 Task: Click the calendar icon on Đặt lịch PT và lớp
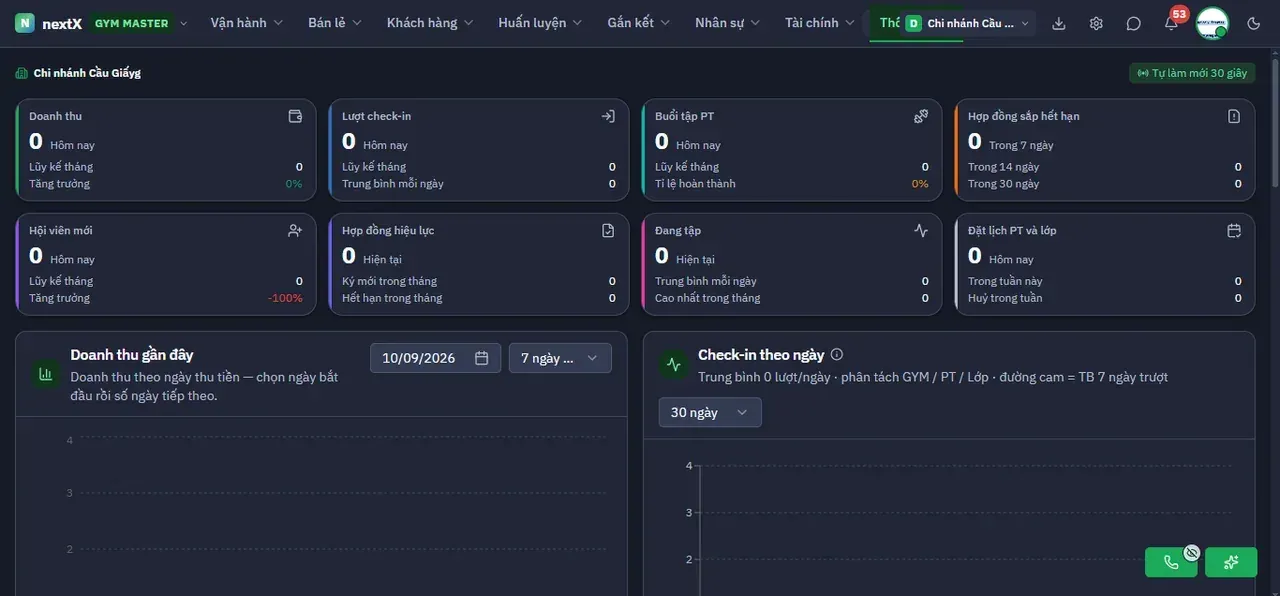click(x=1234, y=230)
